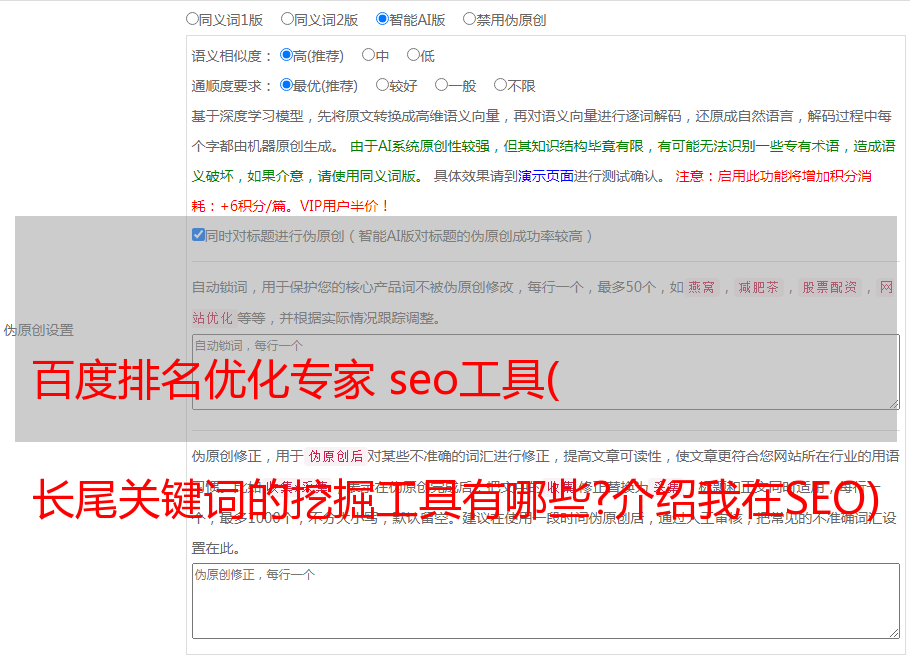
Task: Click inside the 自动锁词 textarea
Action: [546, 372]
